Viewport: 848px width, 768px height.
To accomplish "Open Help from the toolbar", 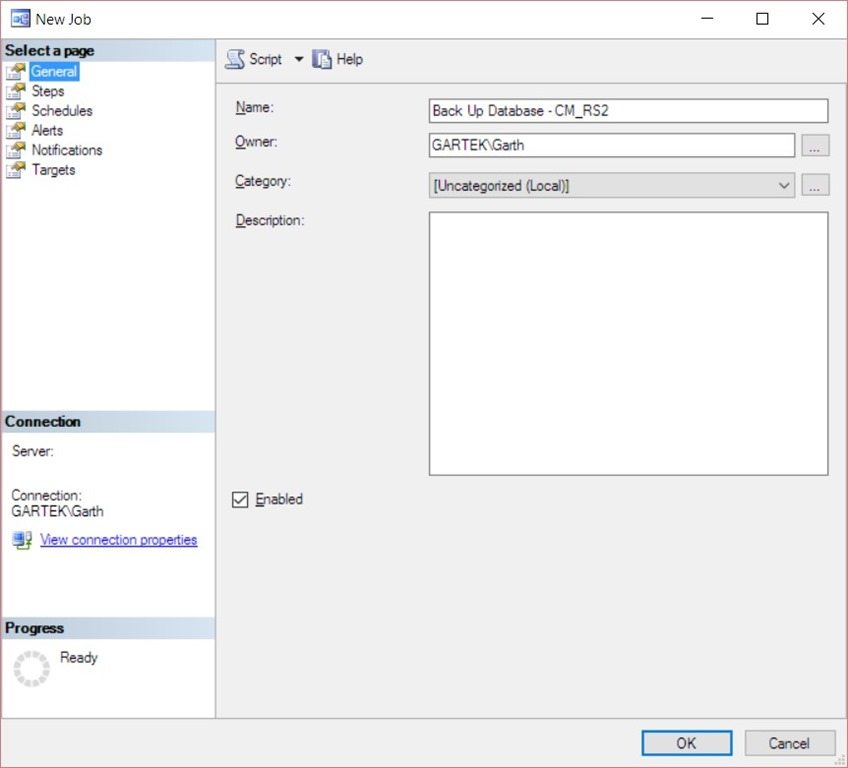I will point(338,59).
